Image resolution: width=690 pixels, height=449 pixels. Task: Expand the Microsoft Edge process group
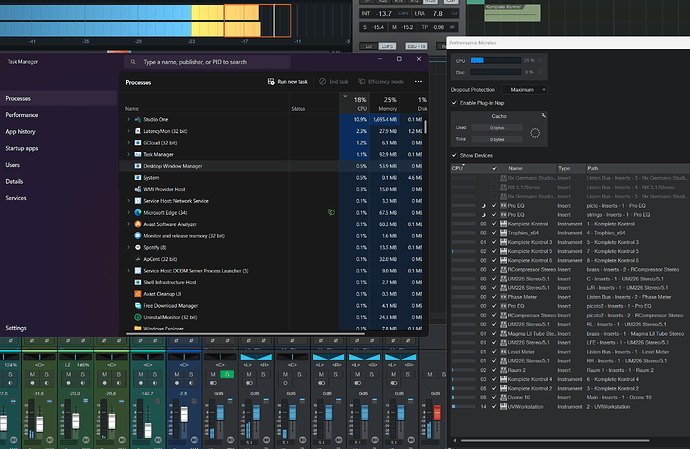pos(127,213)
